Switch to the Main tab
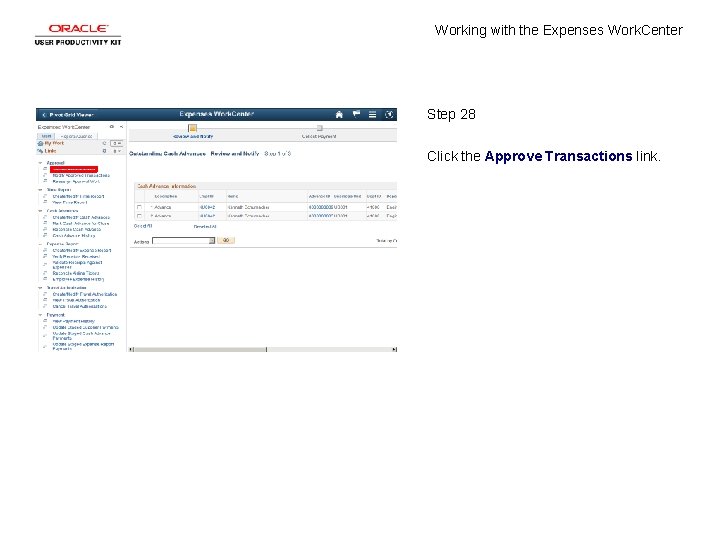The image size is (720, 540). [46, 136]
